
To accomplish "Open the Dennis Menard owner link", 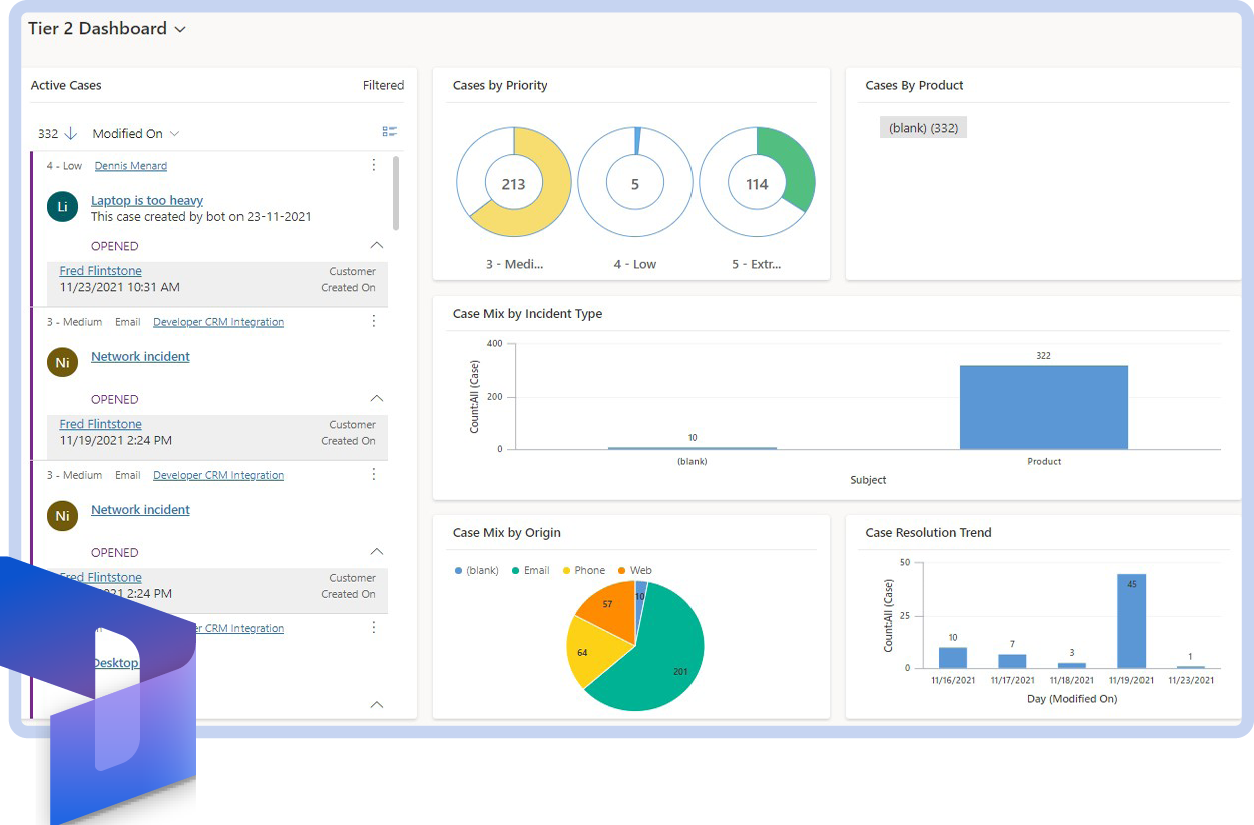I will pyautogui.click(x=131, y=166).
